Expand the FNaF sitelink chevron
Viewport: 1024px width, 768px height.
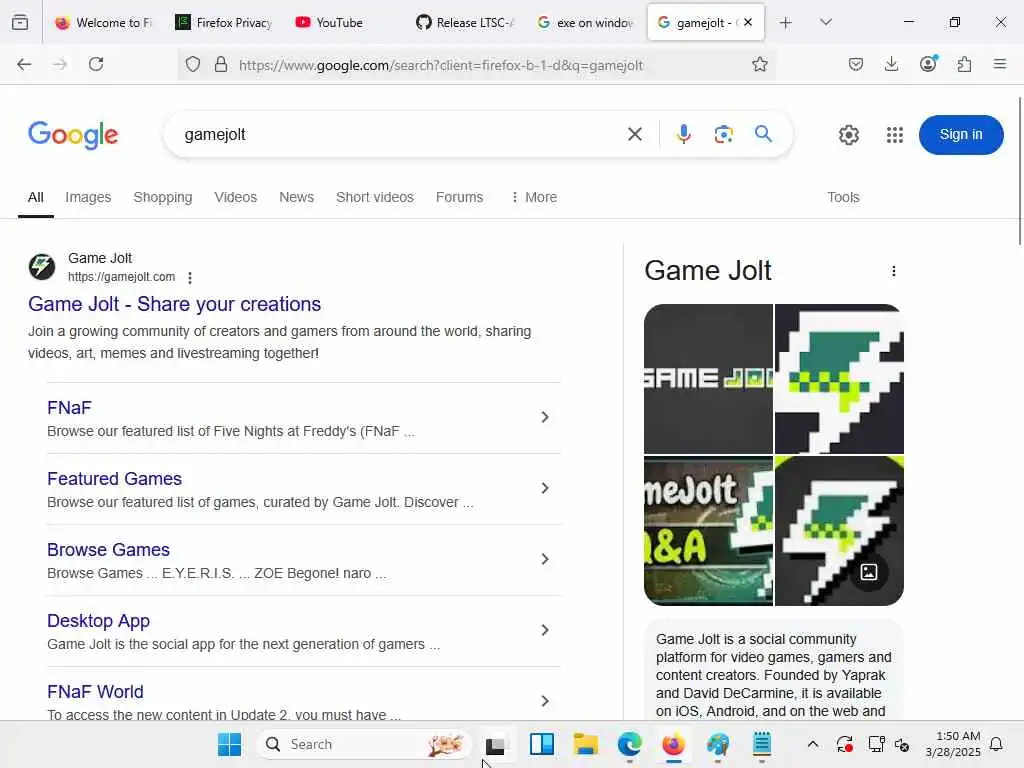point(545,417)
